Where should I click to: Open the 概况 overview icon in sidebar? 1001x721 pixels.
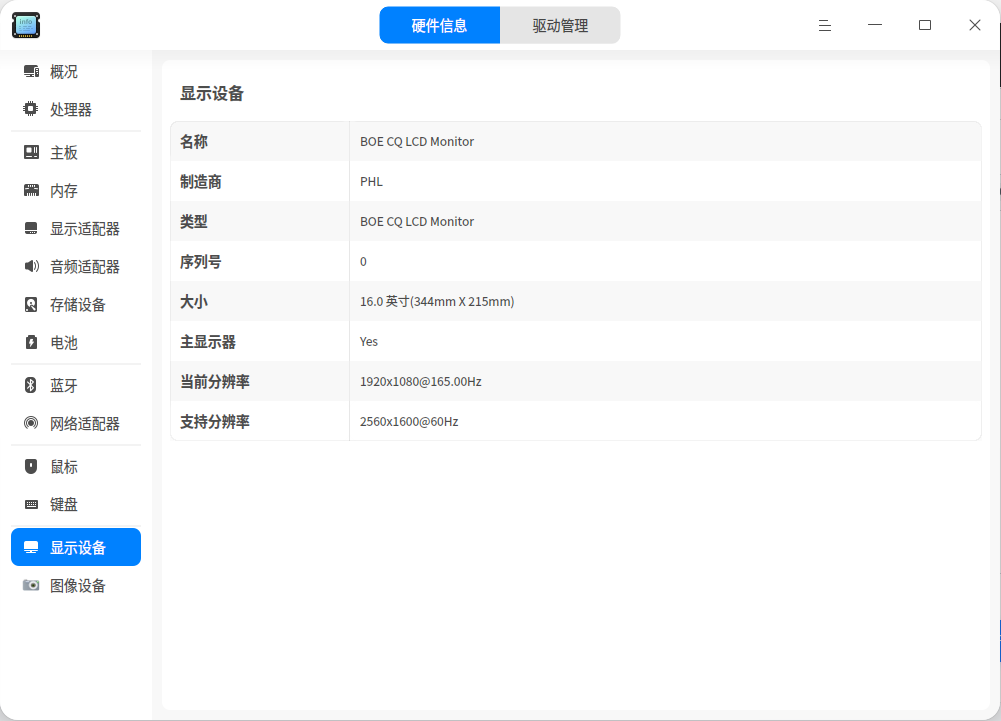(x=31, y=72)
